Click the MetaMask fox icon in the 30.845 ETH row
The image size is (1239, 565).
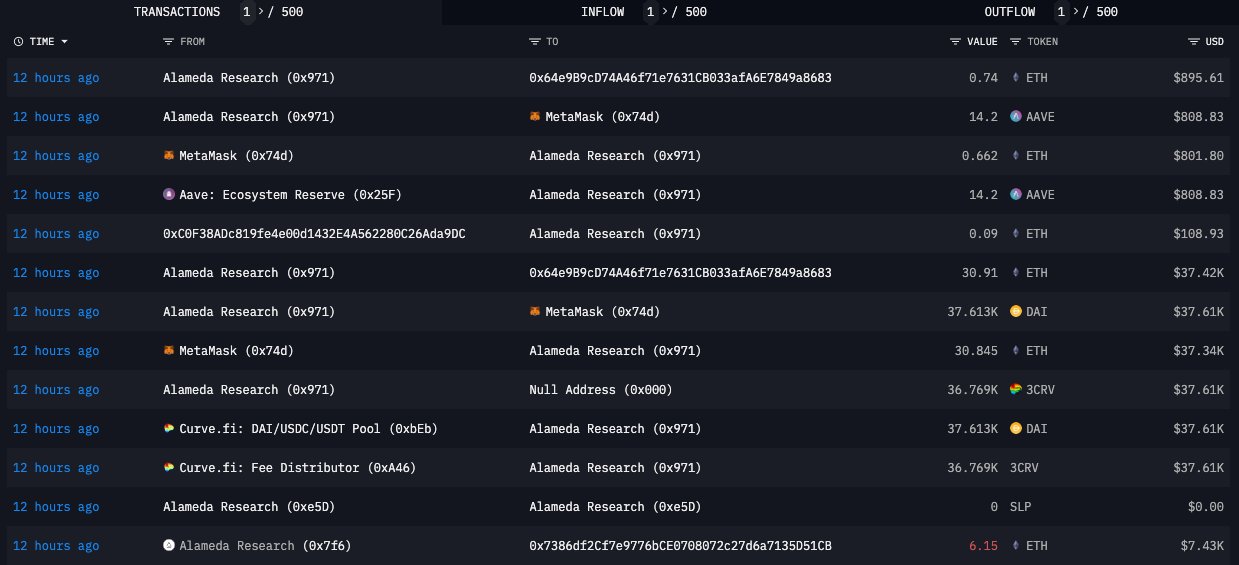tap(169, 351)
